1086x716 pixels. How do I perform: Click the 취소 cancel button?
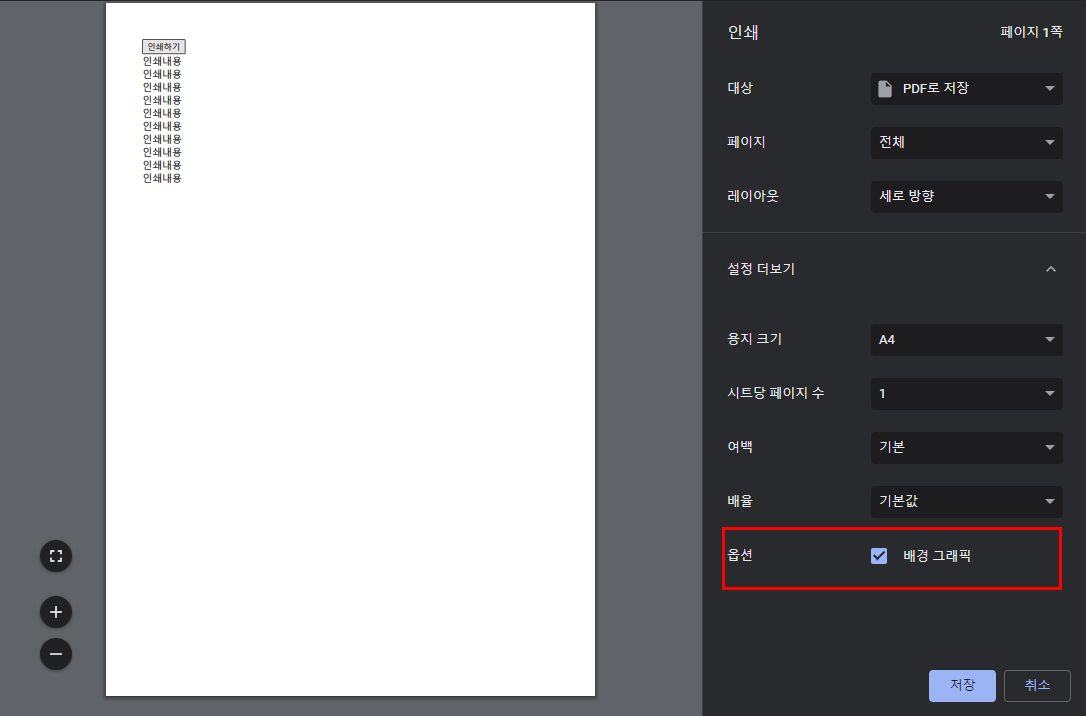1037,686
